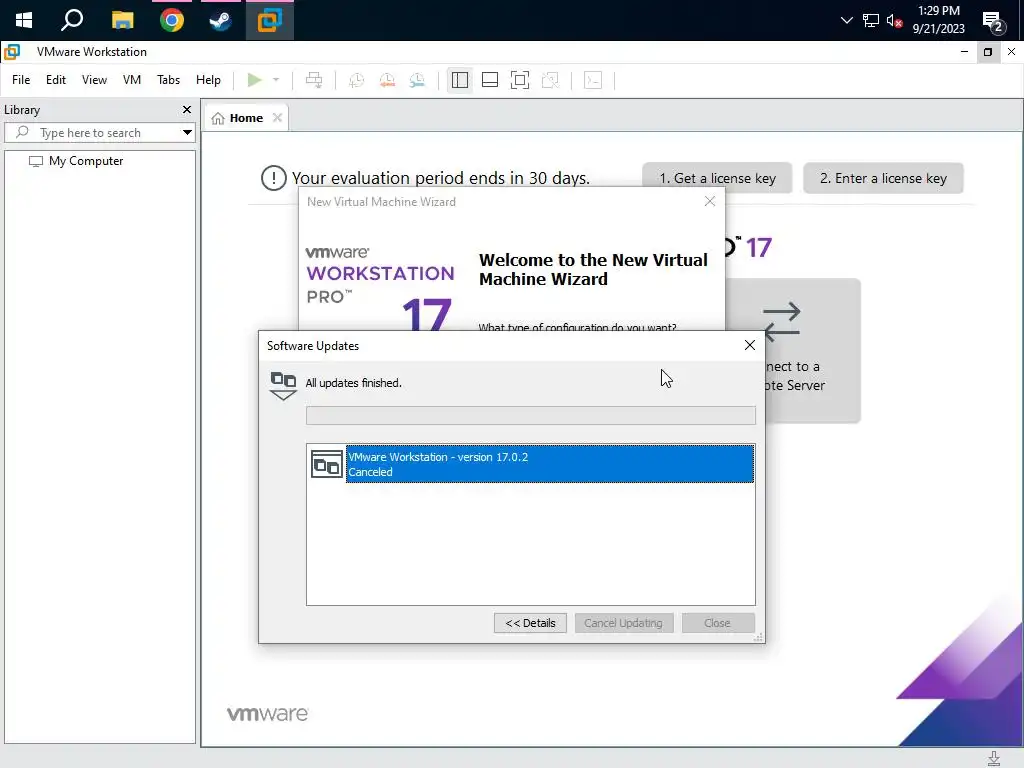The width and height of the screenshot is (1024, 768).
Task: Click the Take Snapshot toolbar icon
Action: point(357,80)
